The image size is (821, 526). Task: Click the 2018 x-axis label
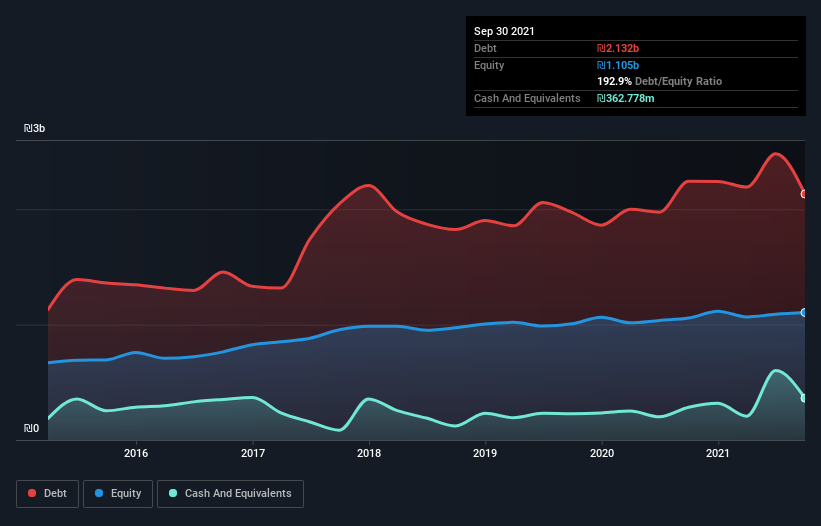pos(369,453)
